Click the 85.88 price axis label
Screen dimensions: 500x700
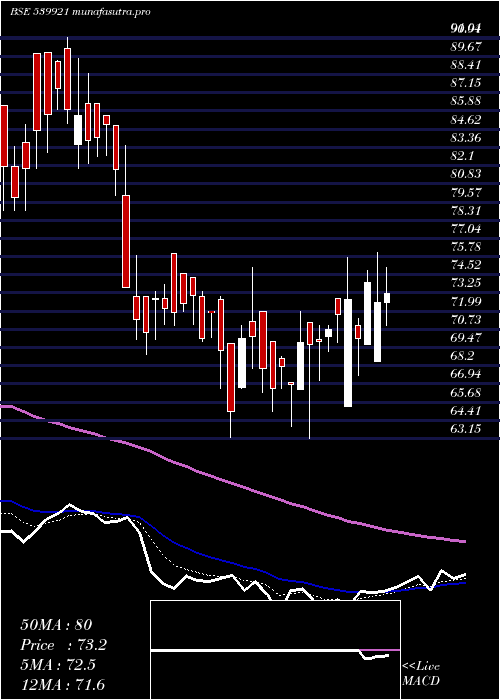[465, 101]
